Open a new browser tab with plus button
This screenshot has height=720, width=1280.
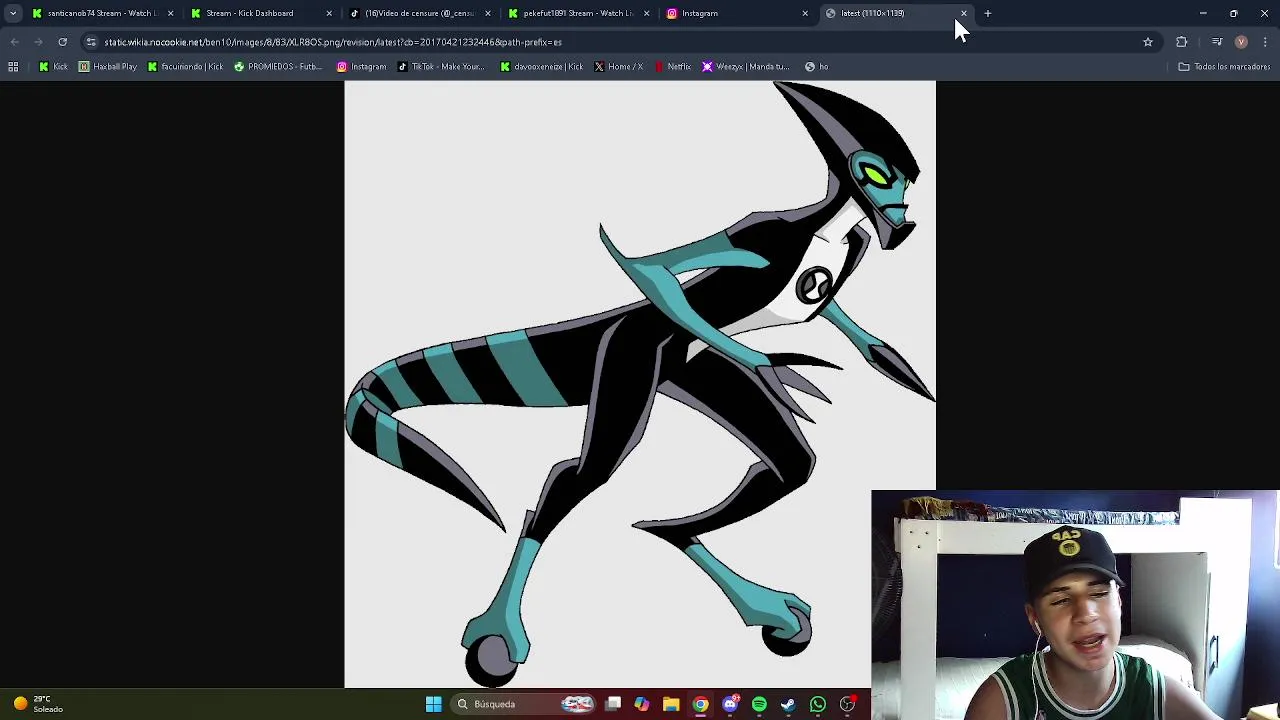[x=988, y=13]
